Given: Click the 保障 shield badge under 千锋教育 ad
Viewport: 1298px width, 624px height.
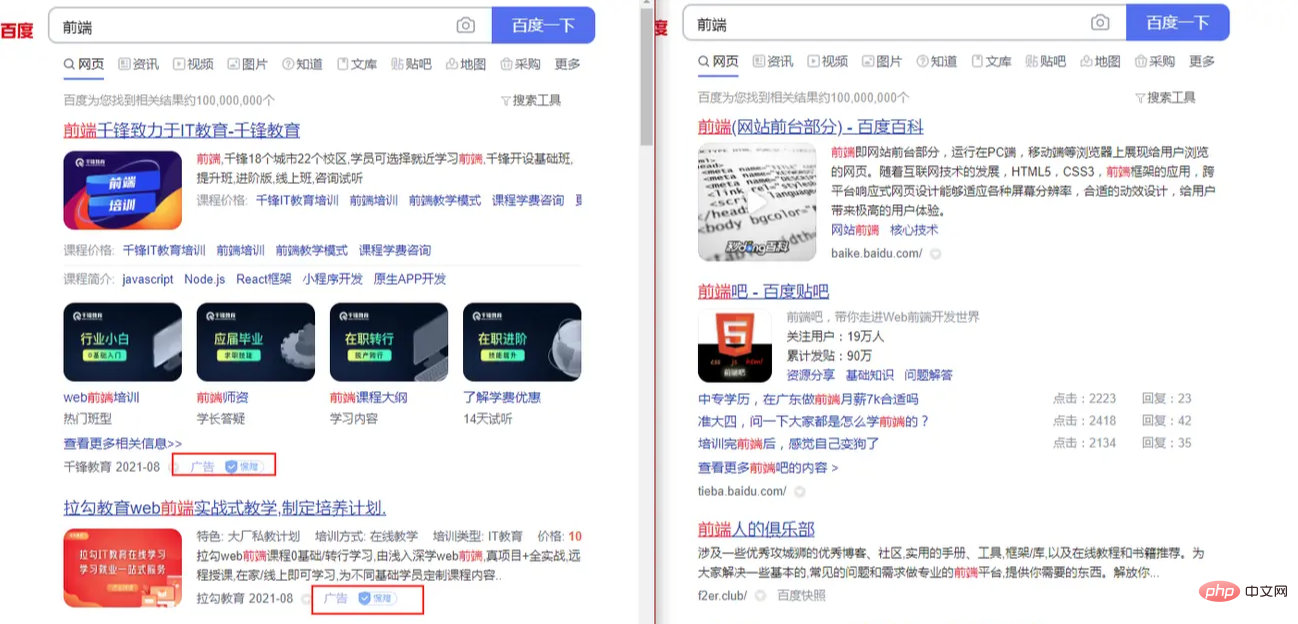Looking at the screenshot, I should [x=241, y=466].
